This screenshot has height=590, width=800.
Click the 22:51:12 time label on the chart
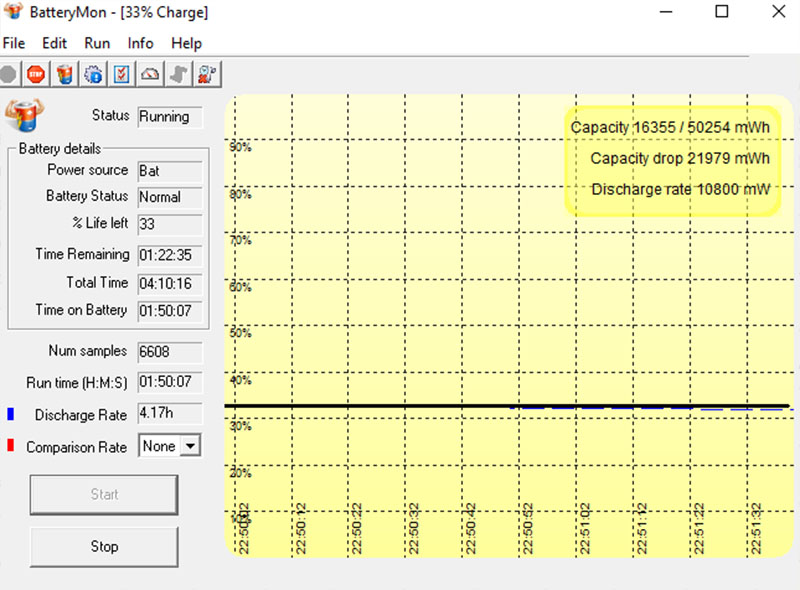[x=642, y=529]
